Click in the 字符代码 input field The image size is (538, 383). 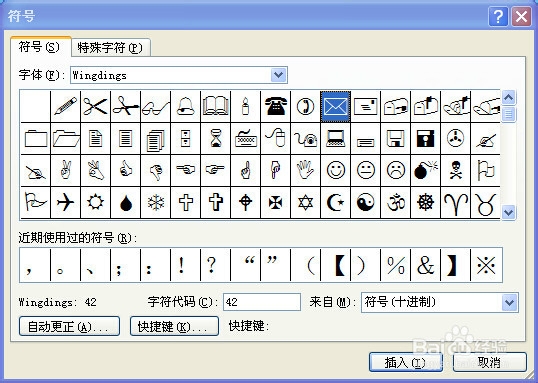[262, 302]
